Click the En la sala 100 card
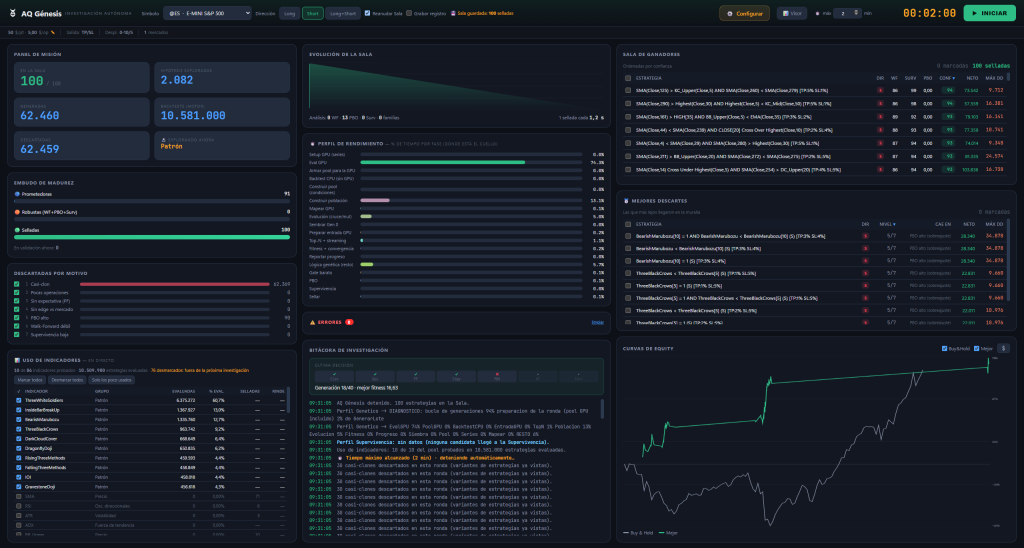1024x548 pixels. [x=82, y=78]
